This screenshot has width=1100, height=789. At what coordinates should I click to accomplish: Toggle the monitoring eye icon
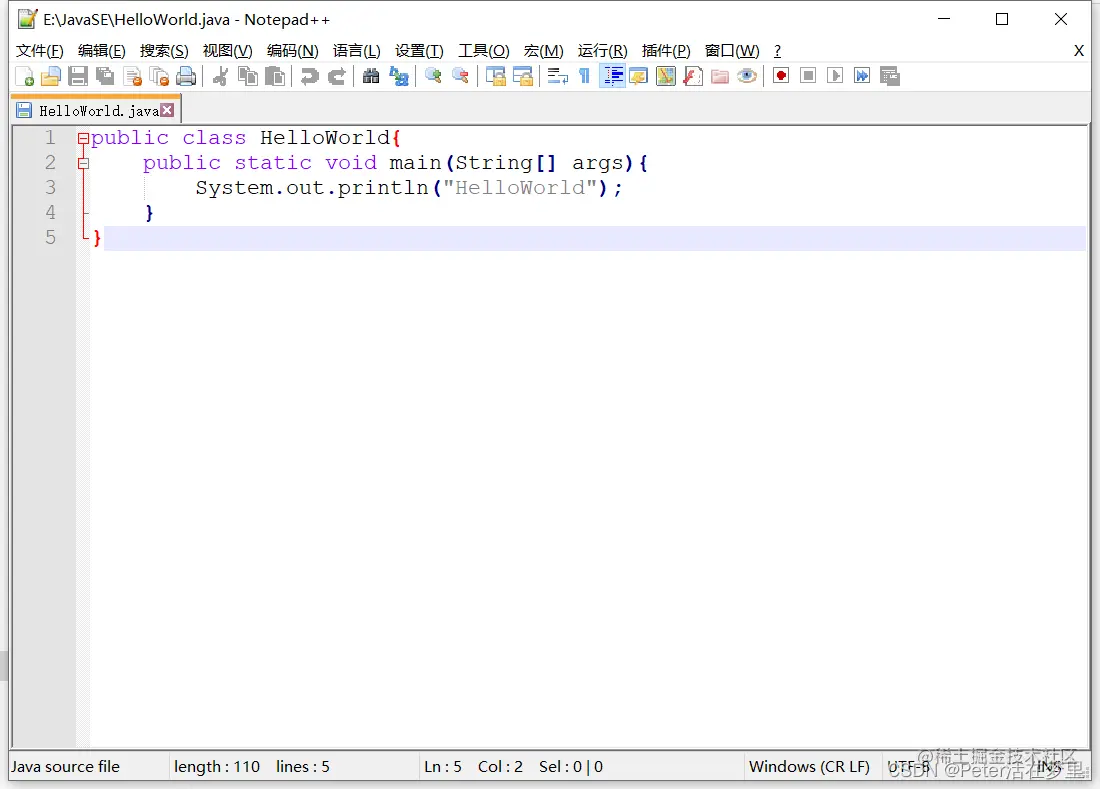pyautogui.click(x=747, y=76)
